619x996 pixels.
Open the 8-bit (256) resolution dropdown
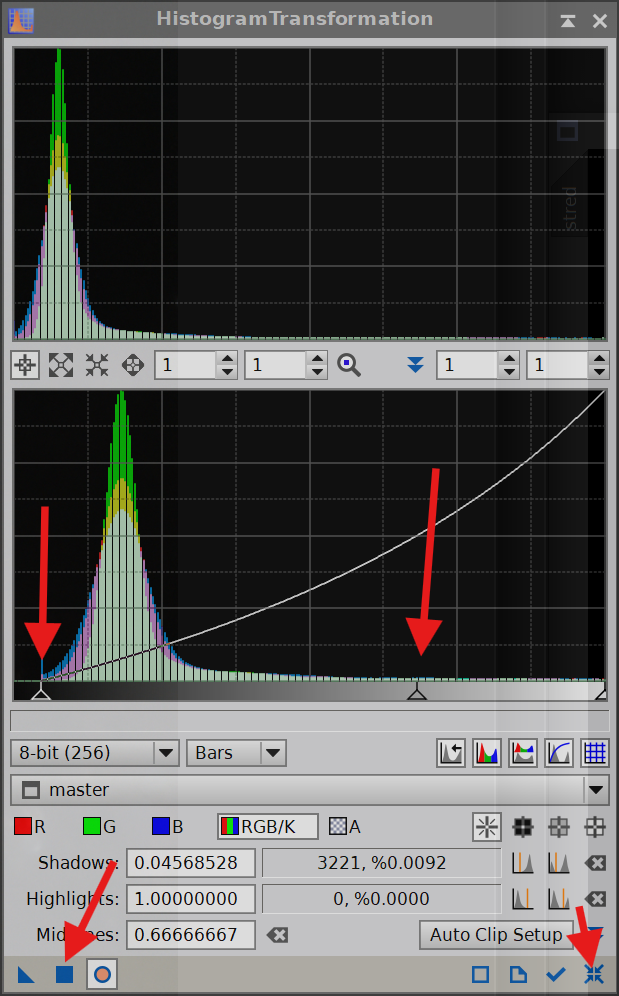(94, 752)
